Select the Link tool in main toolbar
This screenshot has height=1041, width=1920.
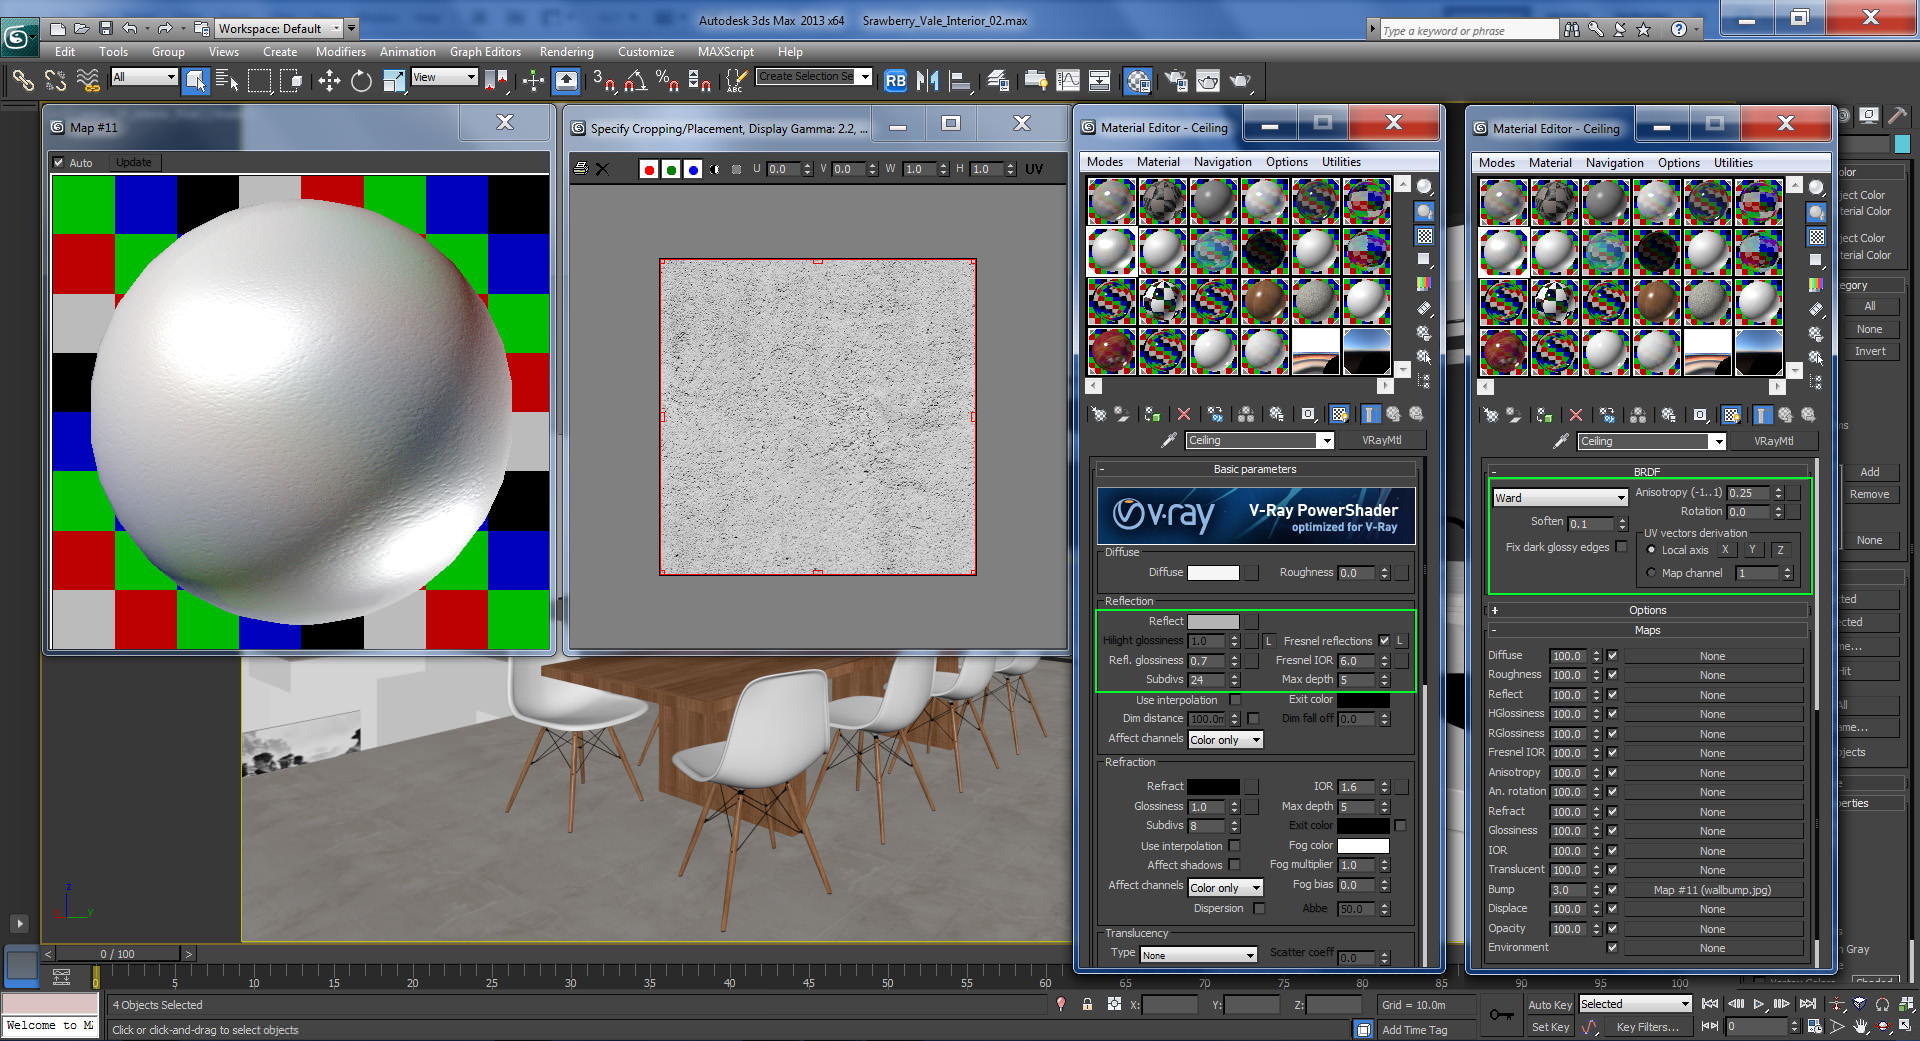(22, 81)
